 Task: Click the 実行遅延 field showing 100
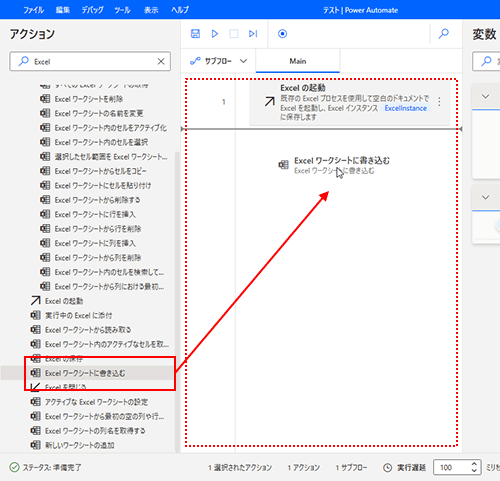pyautogui.click(x=457, y=467)
